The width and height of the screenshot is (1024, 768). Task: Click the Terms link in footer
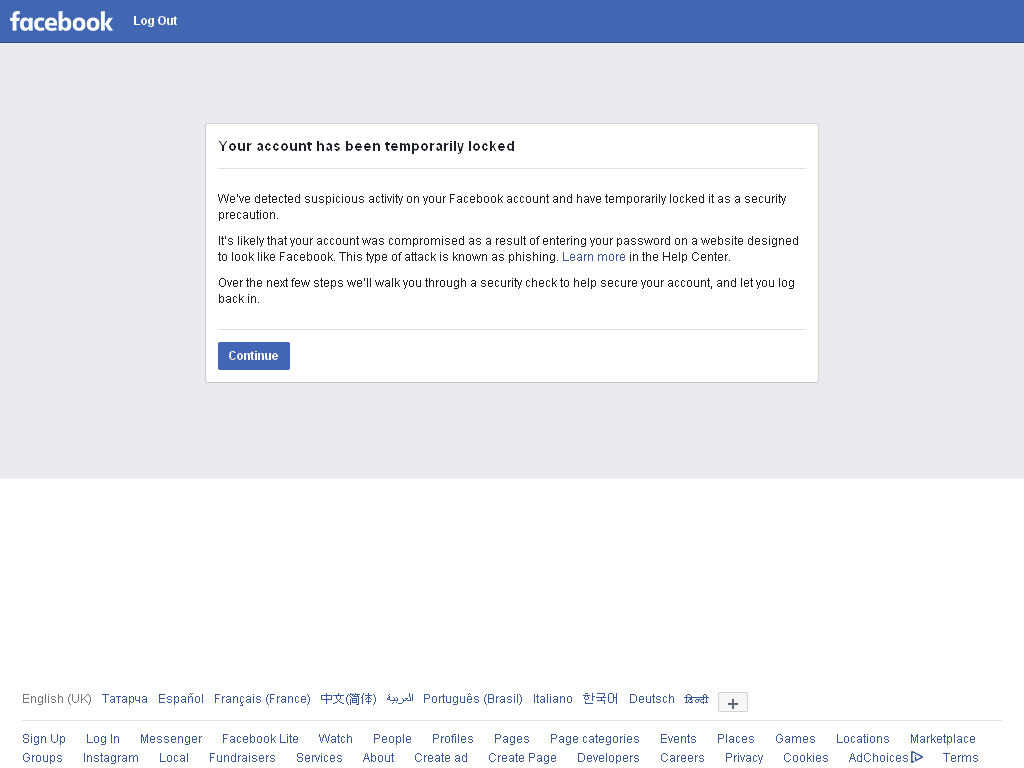tap(960, 758)
